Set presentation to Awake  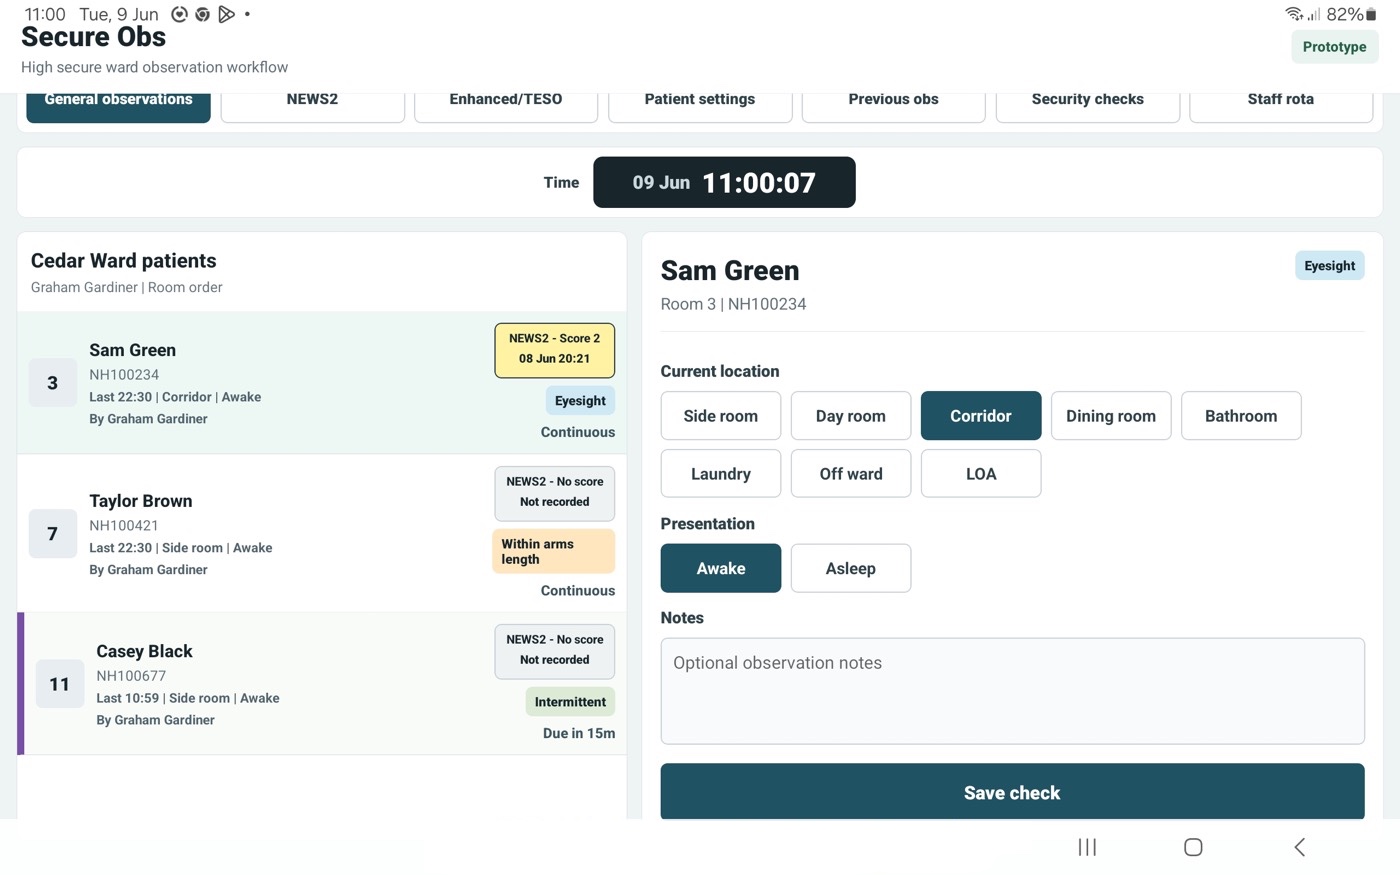pyautogui.click(x=721, y=568)
